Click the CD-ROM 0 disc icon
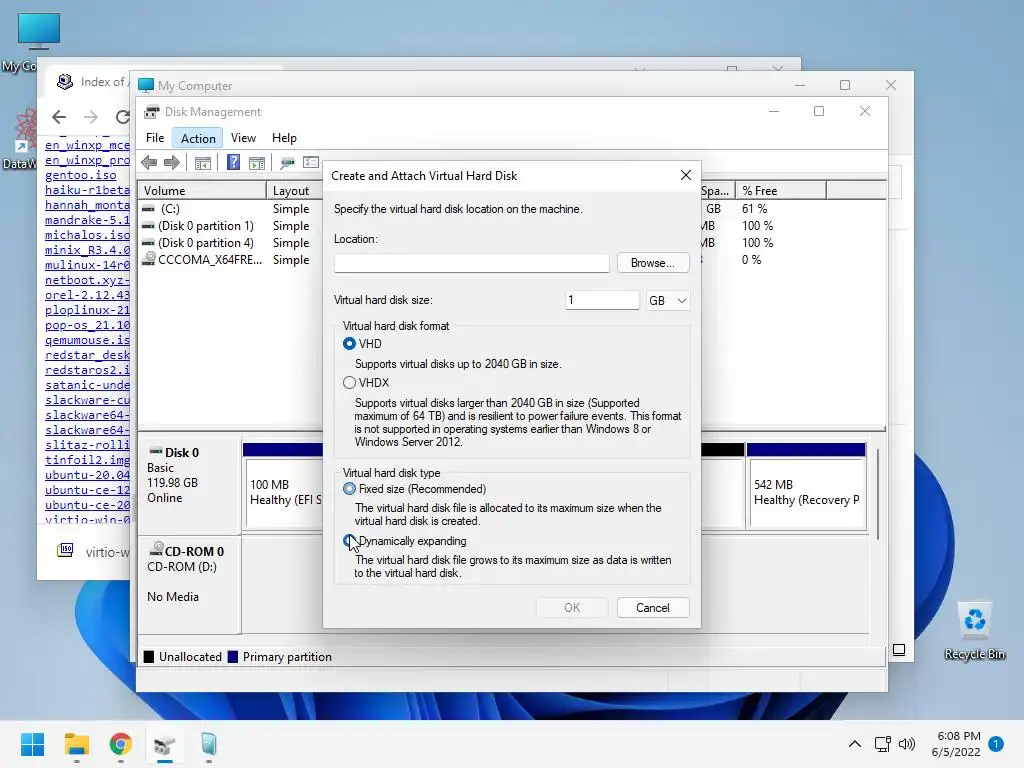1024x768 pixels. [x=157, y=549]
